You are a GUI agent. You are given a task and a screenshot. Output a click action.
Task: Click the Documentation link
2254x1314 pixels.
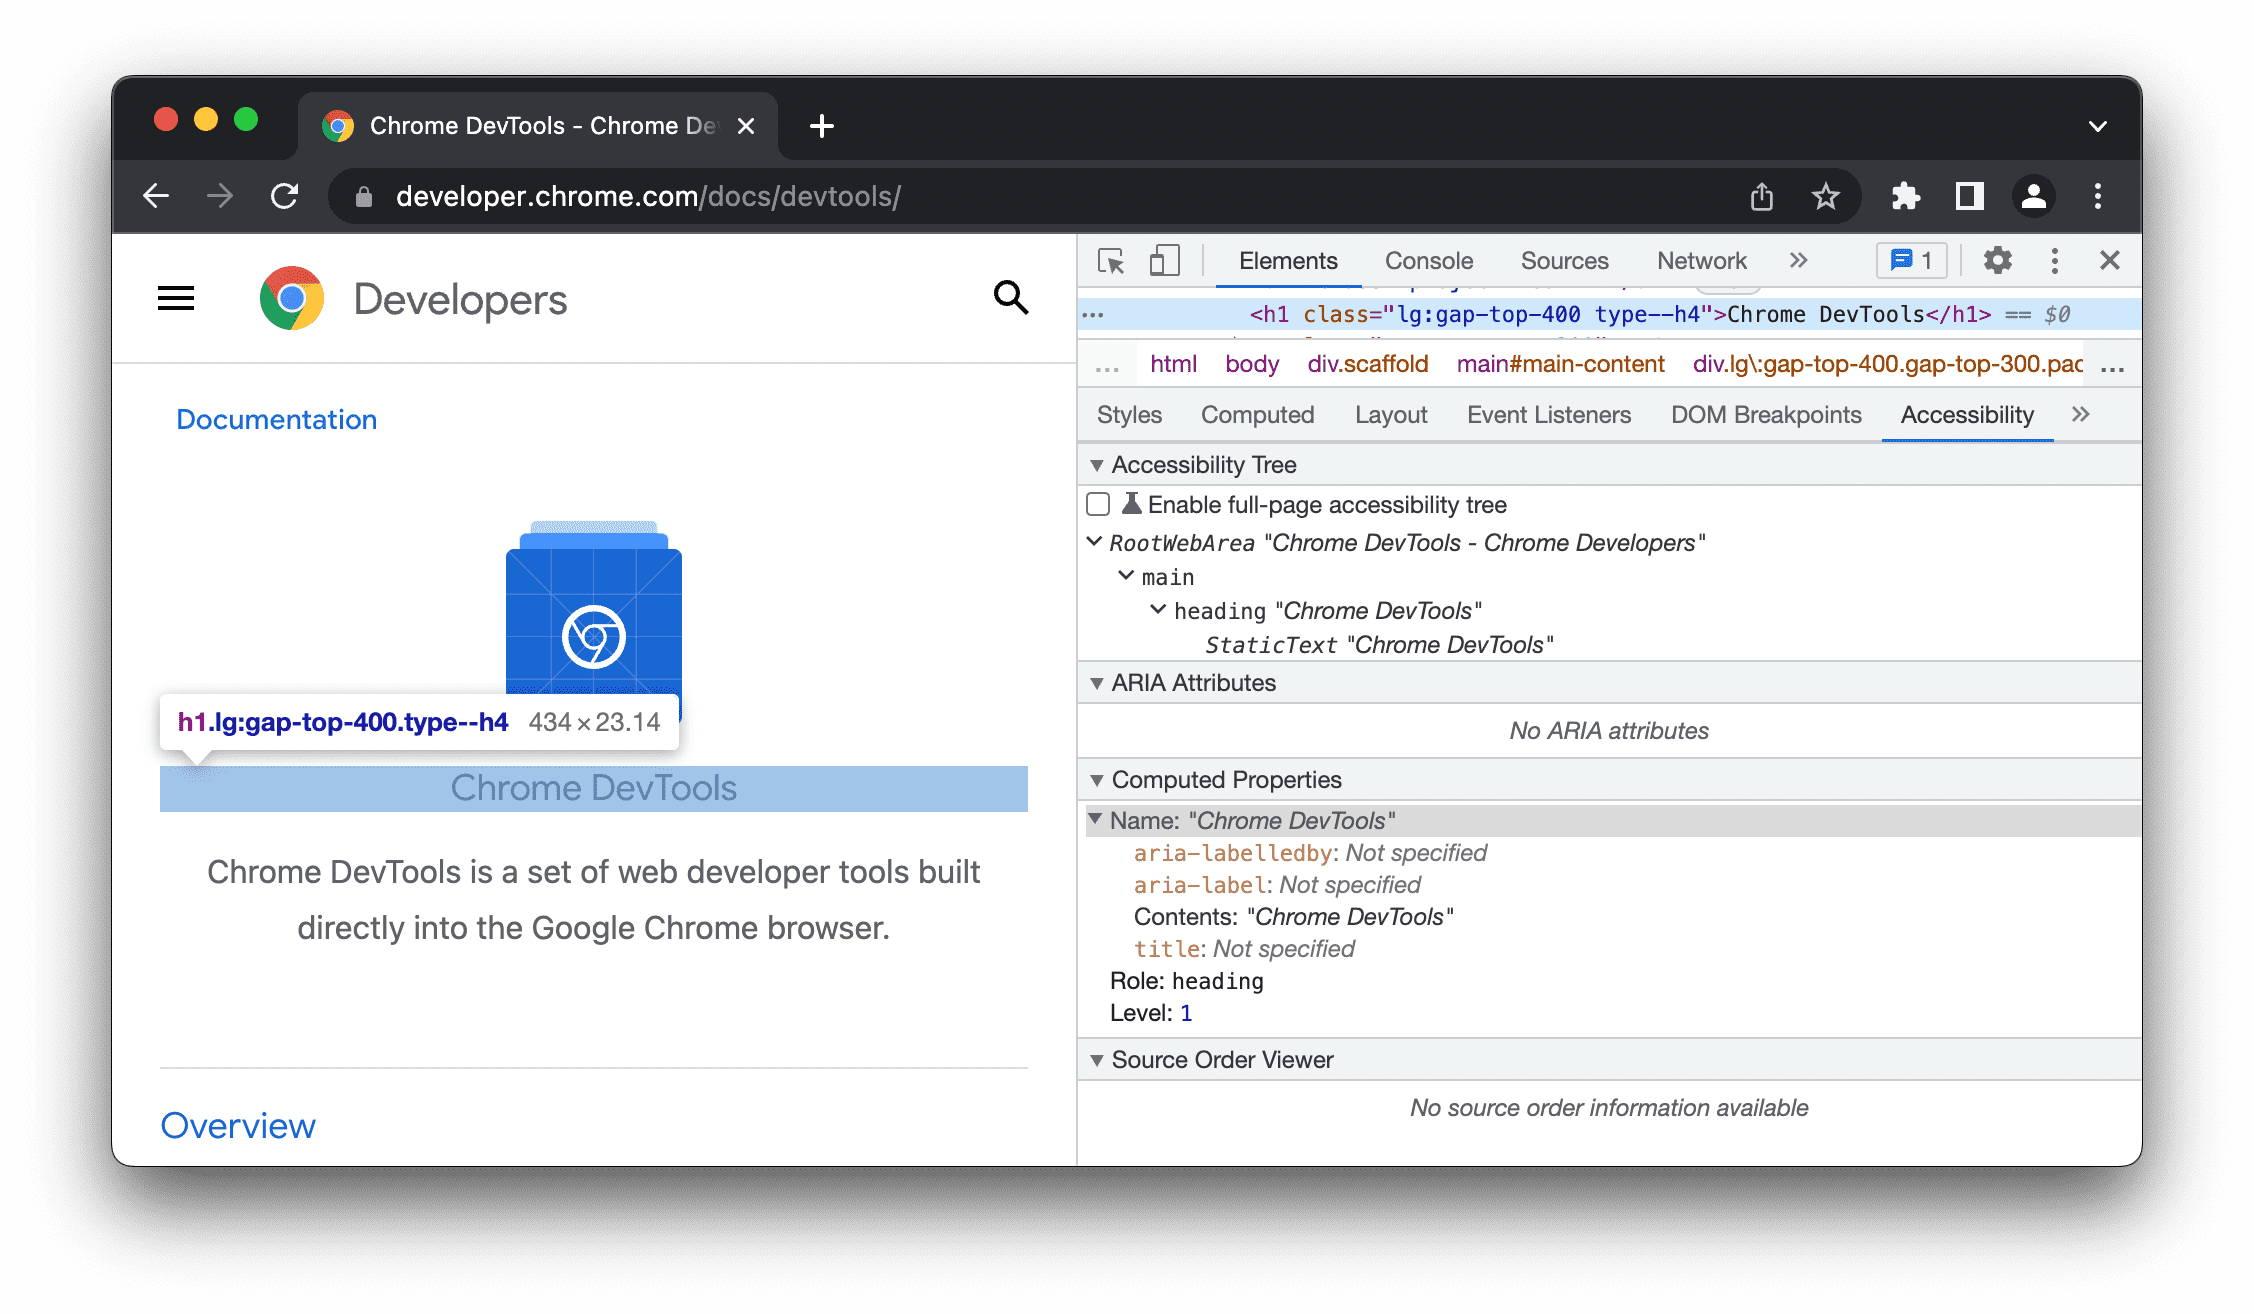(277, 419)
